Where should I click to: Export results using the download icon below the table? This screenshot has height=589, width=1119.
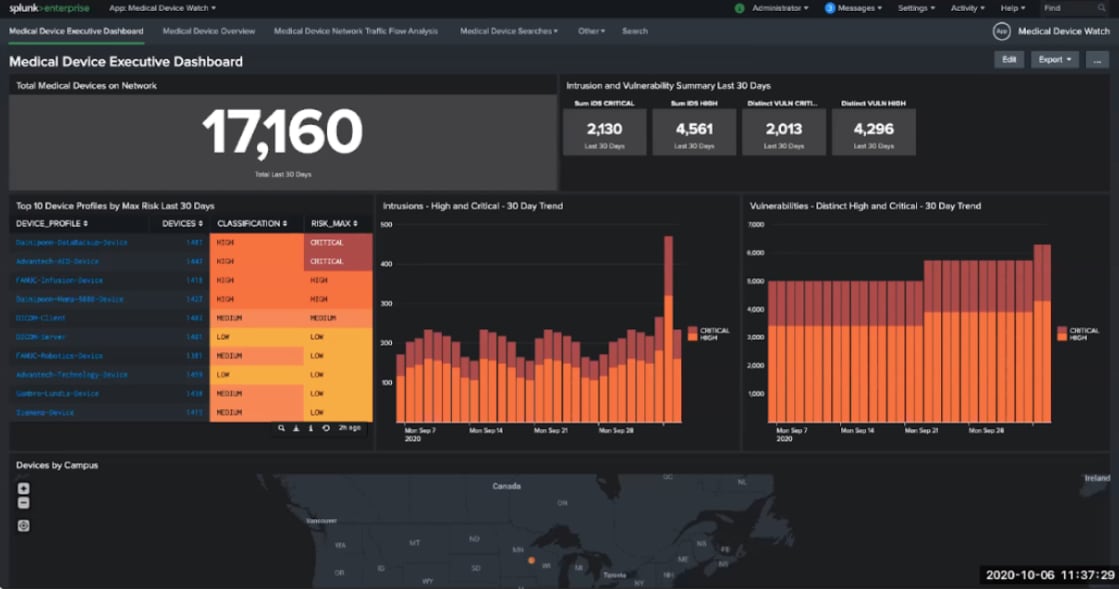pos(296,427)
